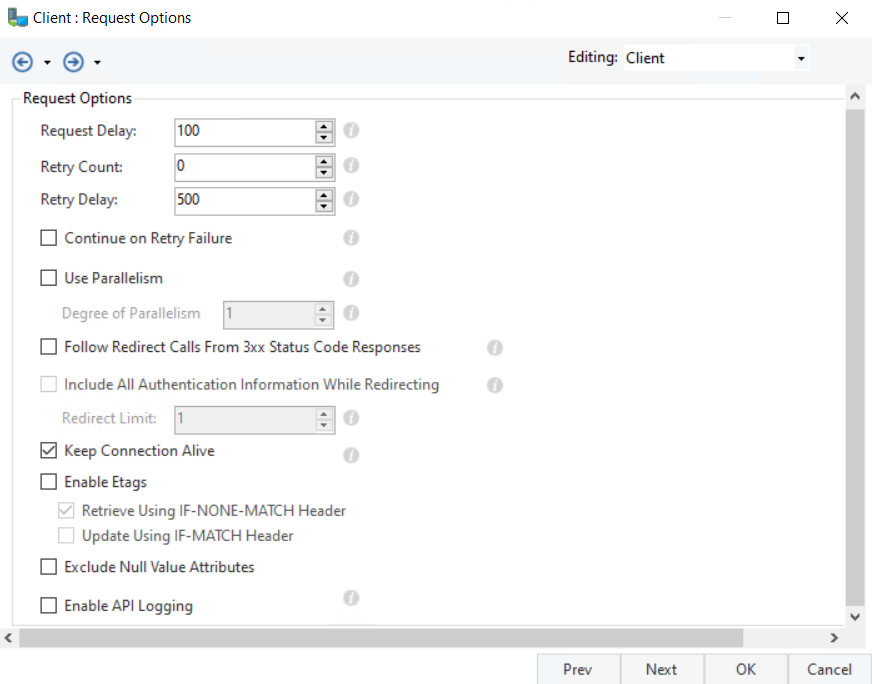Click the forward navigation arrow icon

[x=73, y=62]
